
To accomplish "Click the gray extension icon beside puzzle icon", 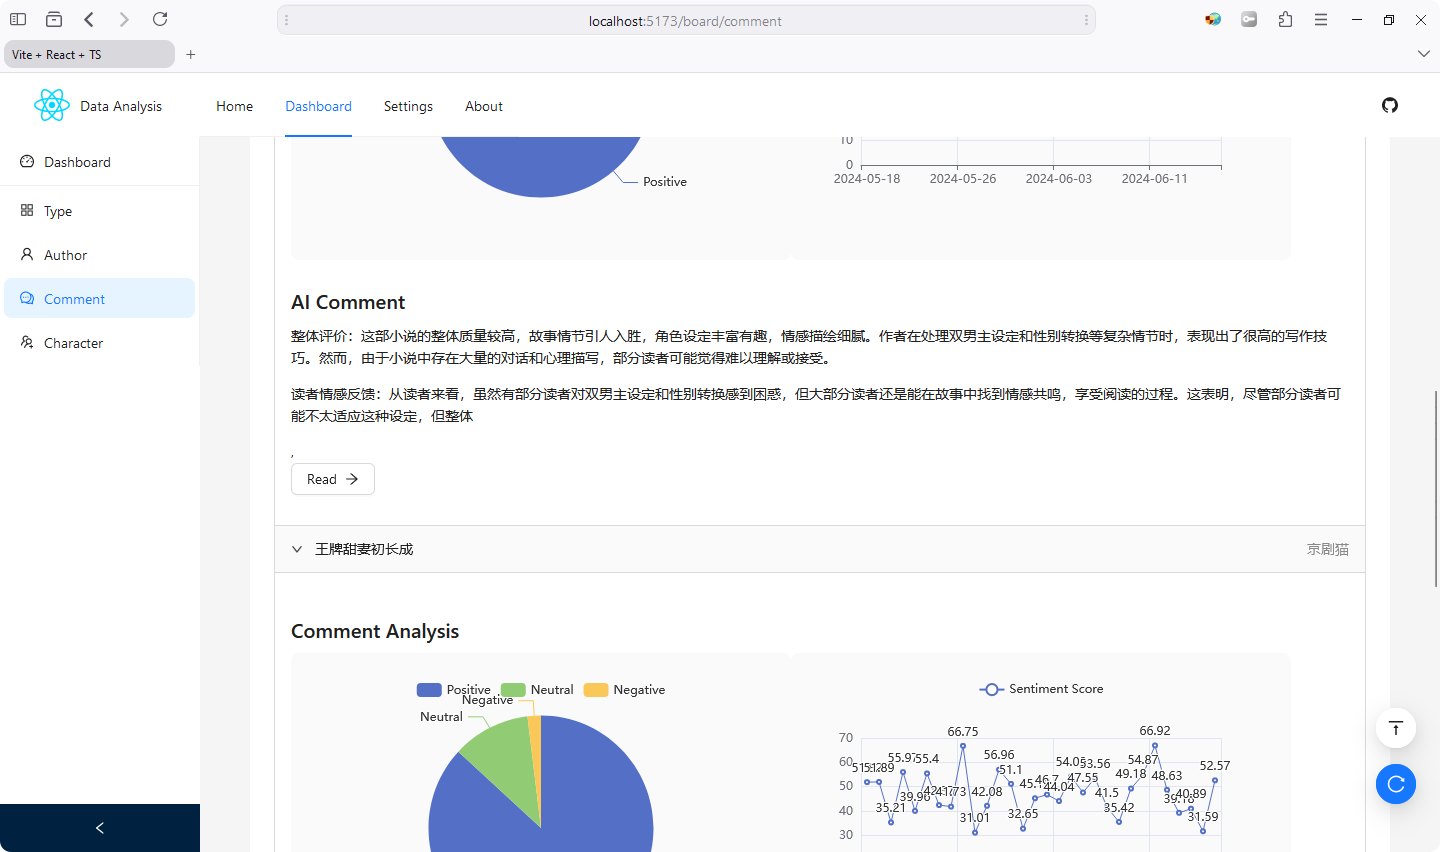I will click(1249, 19).
